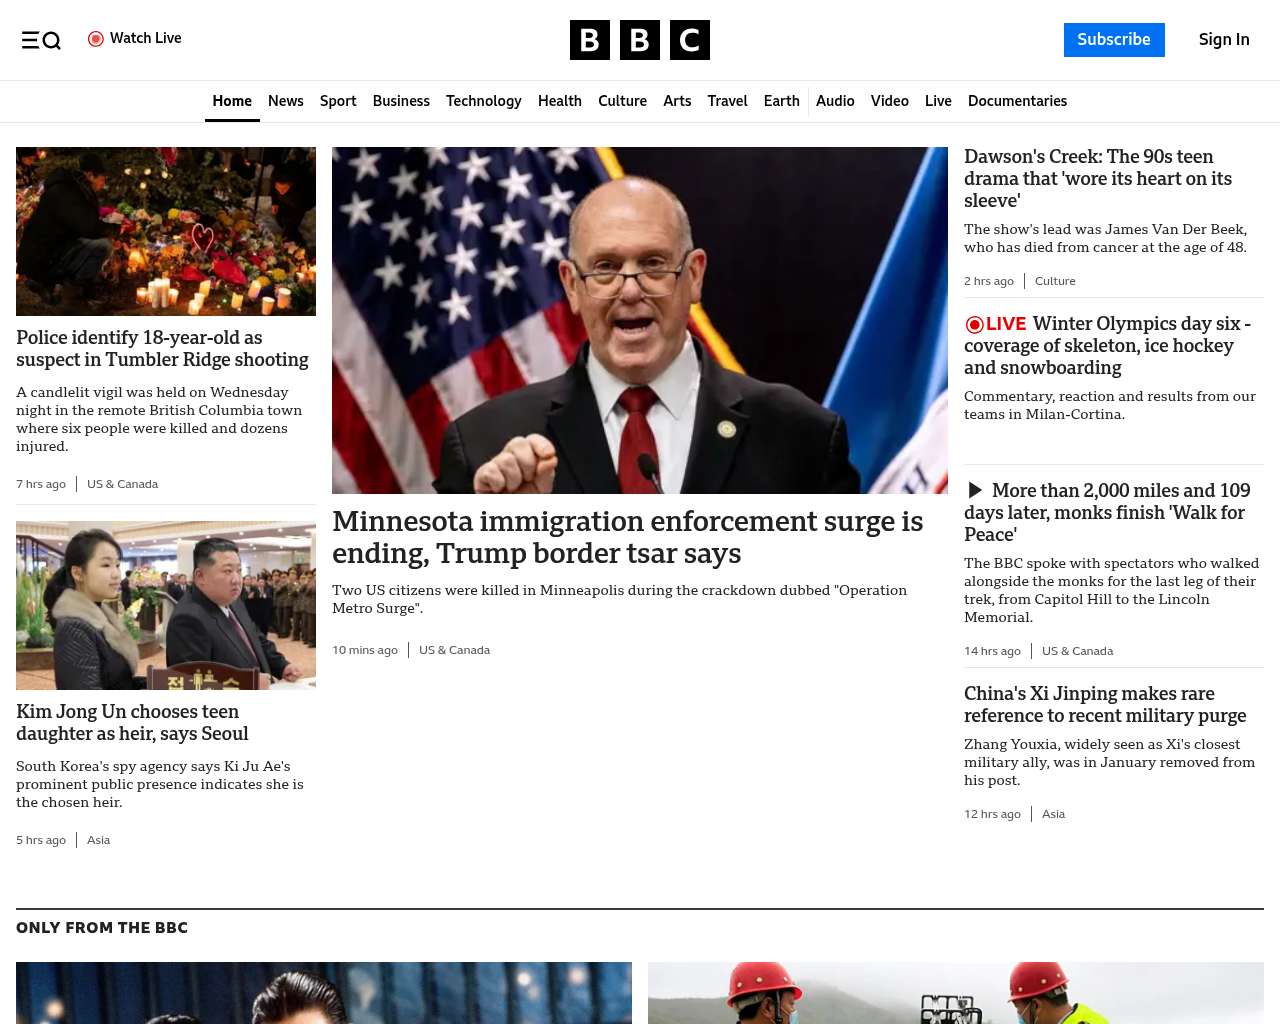The height and width of the screenshot is (1024, 1280).
Task: Click US & Canada tag under monks story
Action: [1077, 651]
